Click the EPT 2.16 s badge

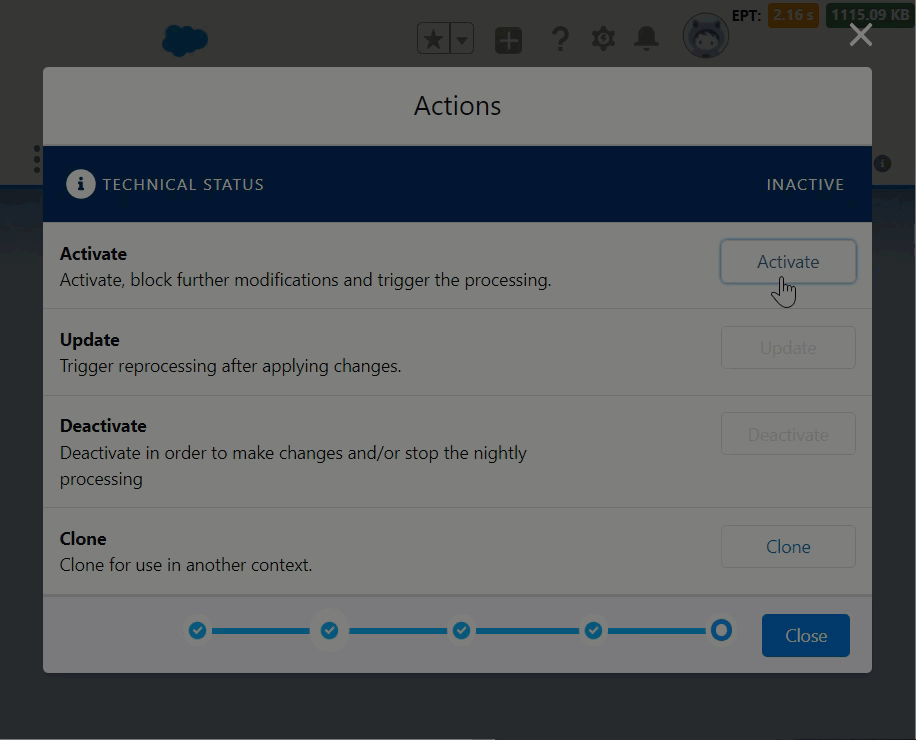click(793, 16)
